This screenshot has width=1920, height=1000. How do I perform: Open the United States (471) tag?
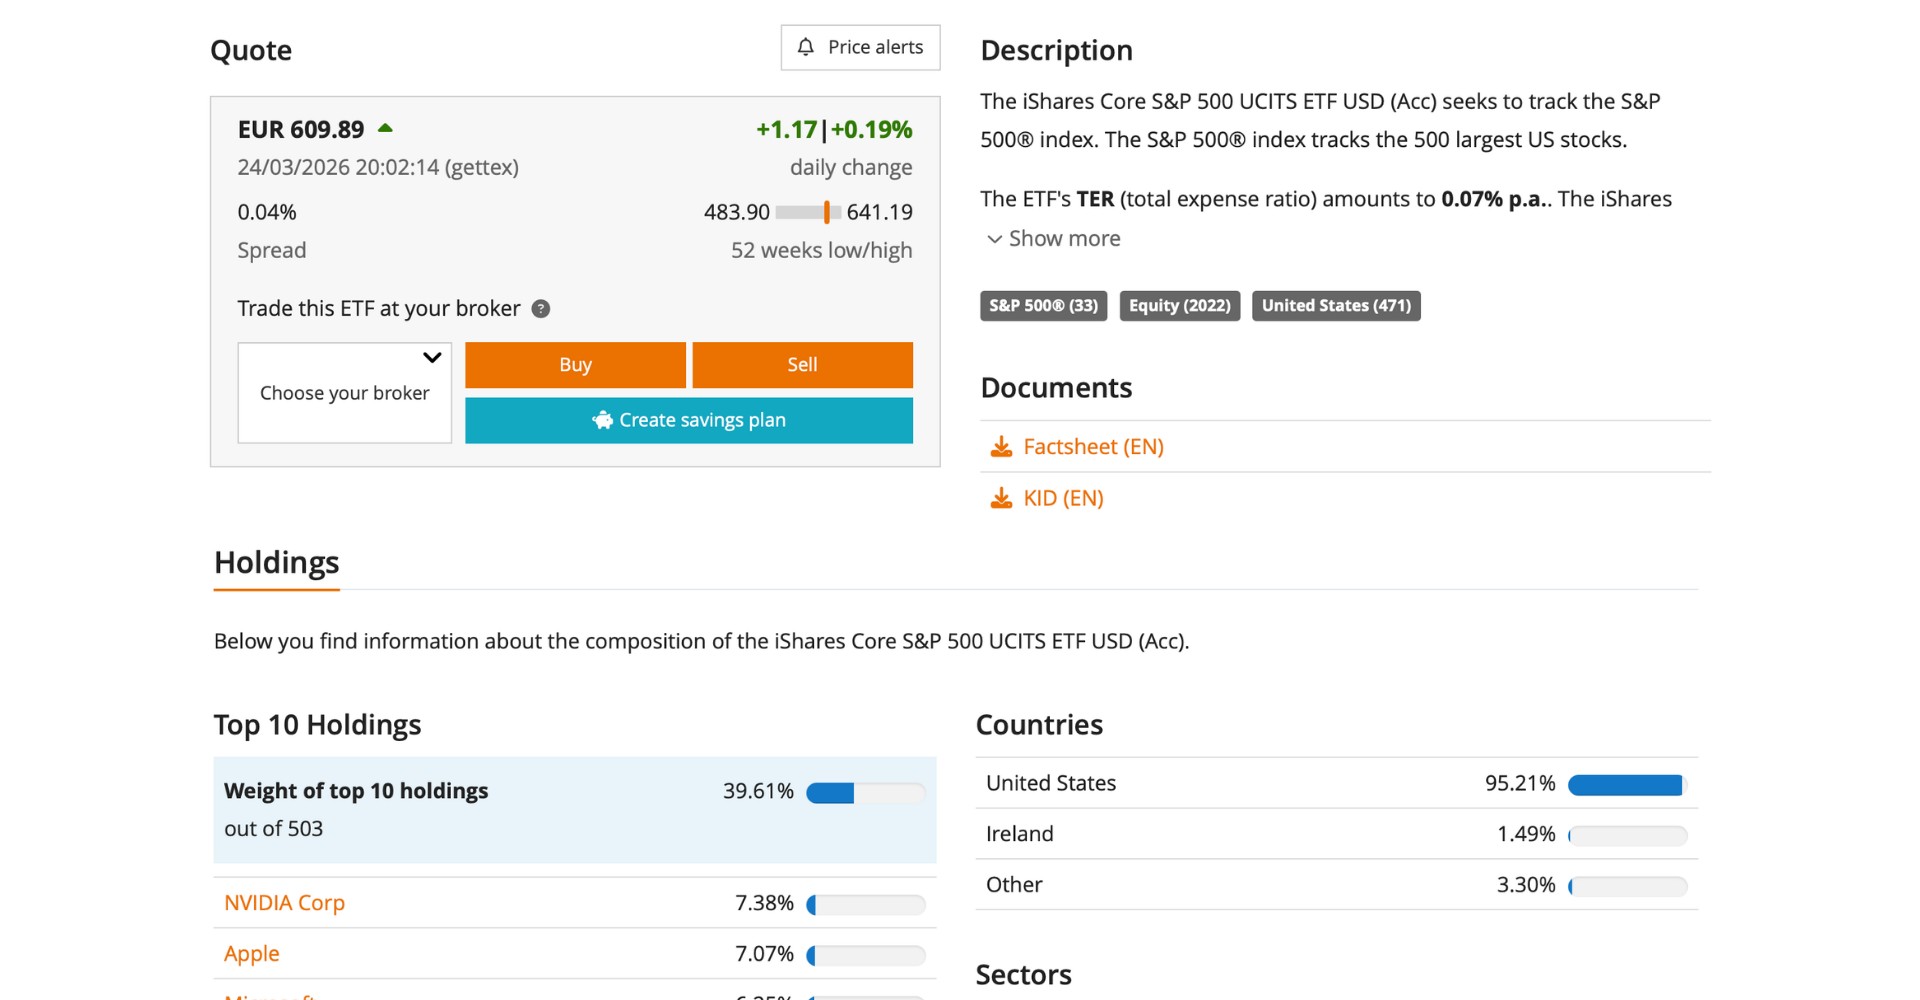(1335, 306)
